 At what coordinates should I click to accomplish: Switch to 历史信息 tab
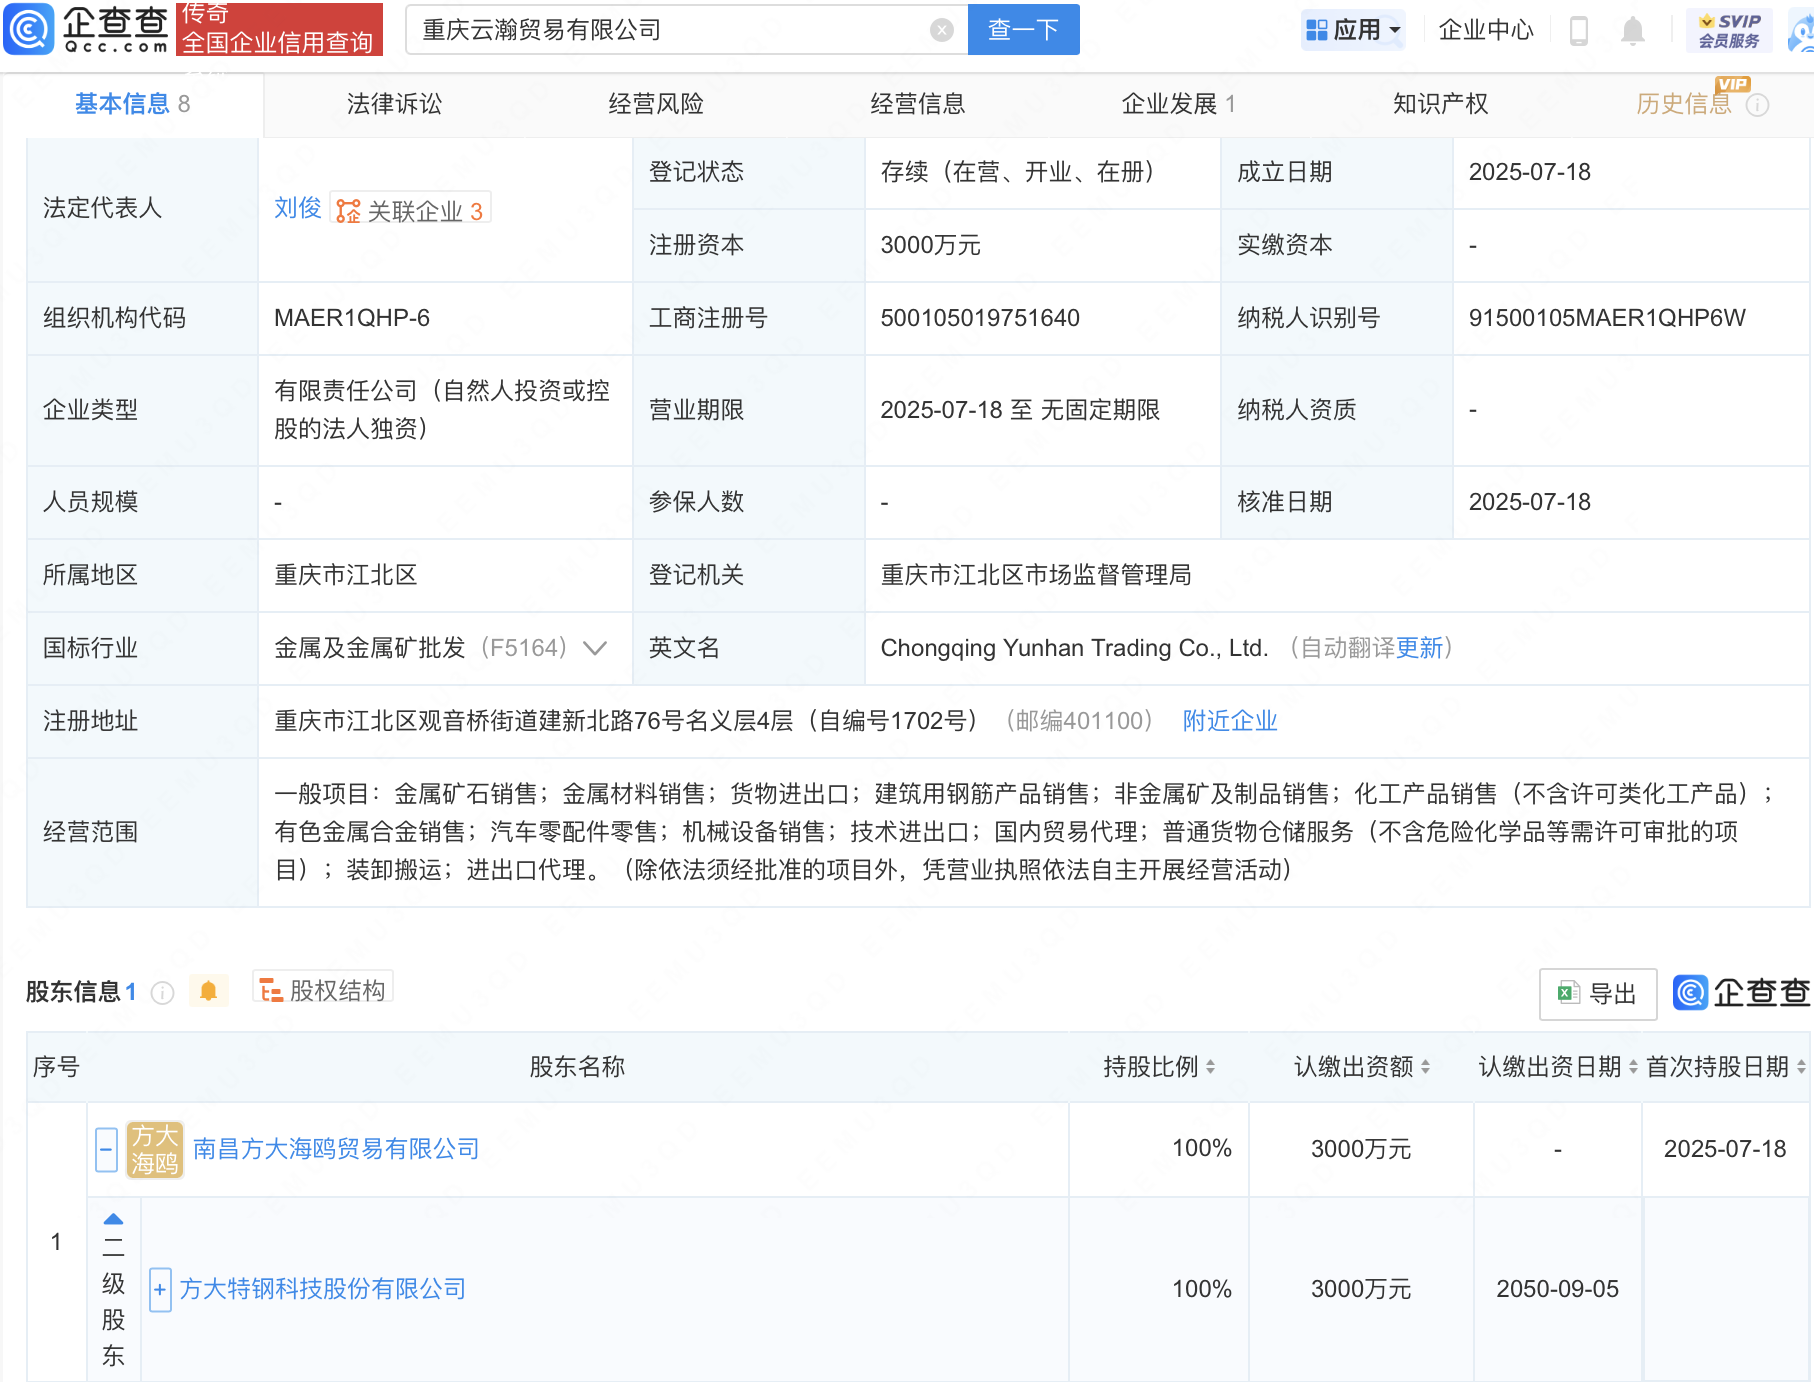[x=1683, y=103]
